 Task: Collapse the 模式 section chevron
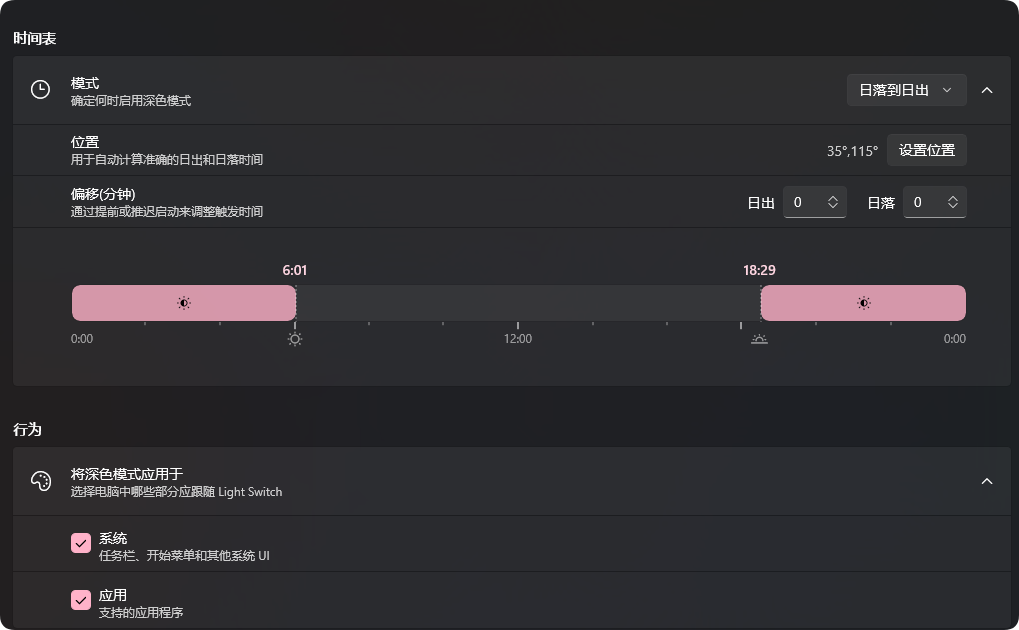tap(987, 90)
